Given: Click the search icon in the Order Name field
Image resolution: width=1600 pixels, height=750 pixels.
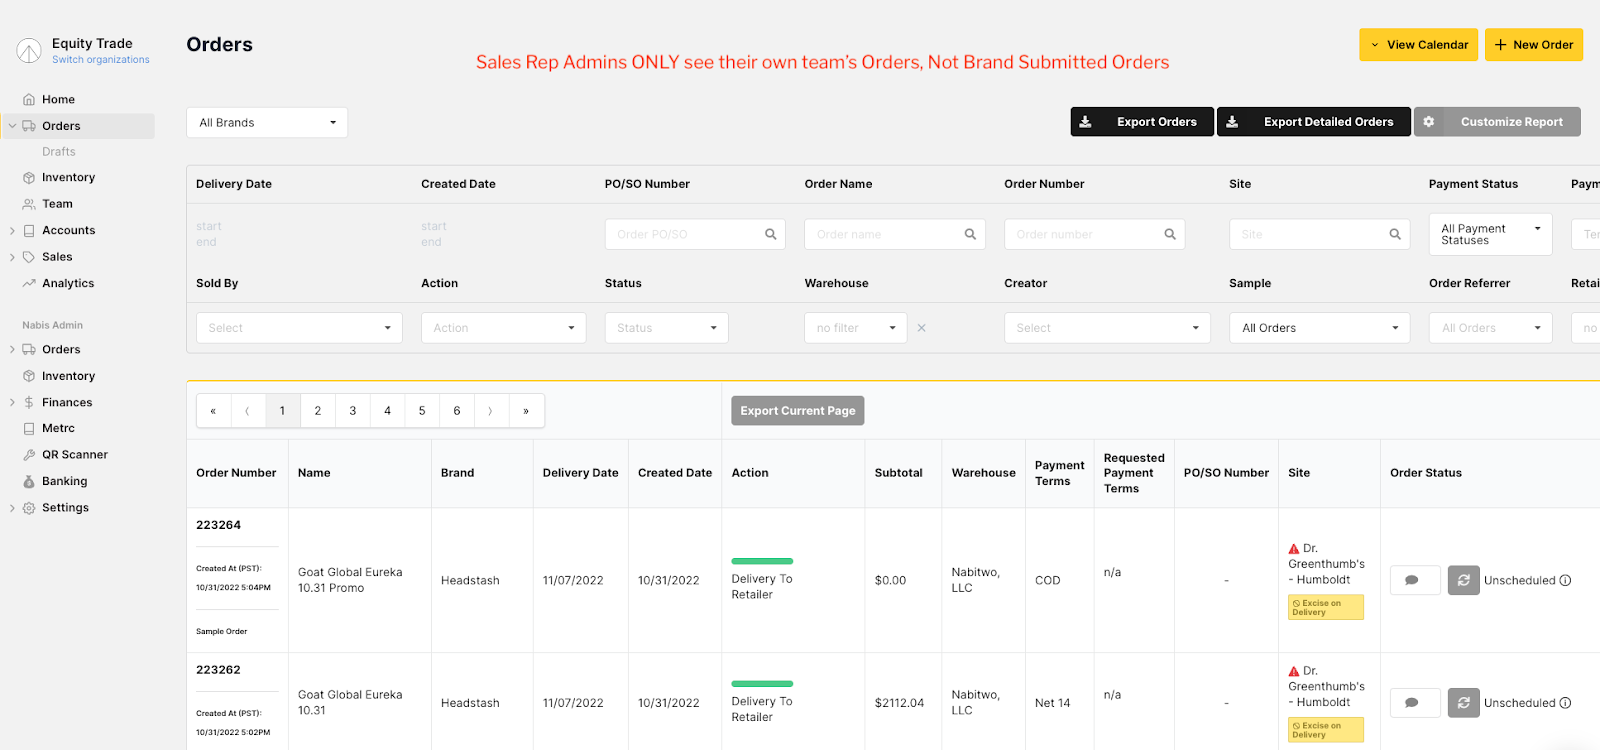Looking at the screenshot, I should [969, 234].
